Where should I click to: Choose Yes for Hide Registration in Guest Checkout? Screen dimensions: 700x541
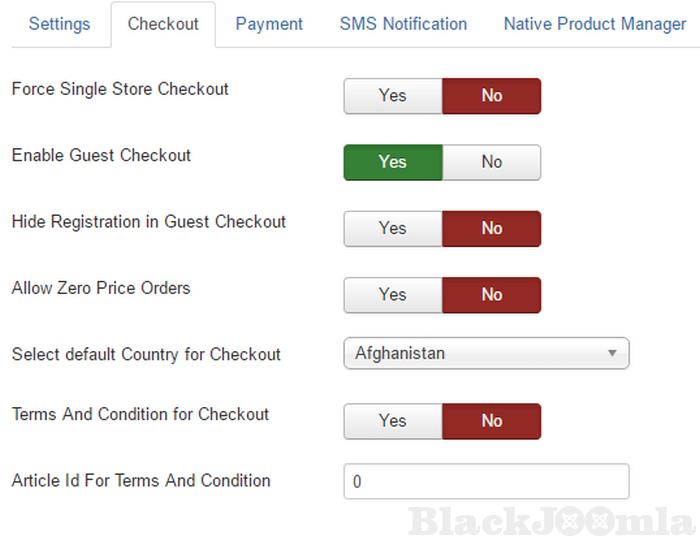pyautogui.click(x=393, y=228)
